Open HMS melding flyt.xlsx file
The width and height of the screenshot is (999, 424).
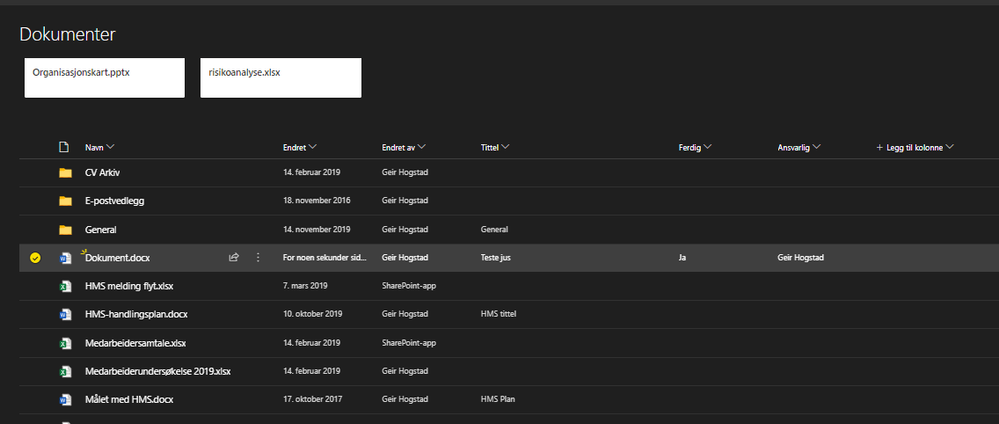click(x=129, y=286)
